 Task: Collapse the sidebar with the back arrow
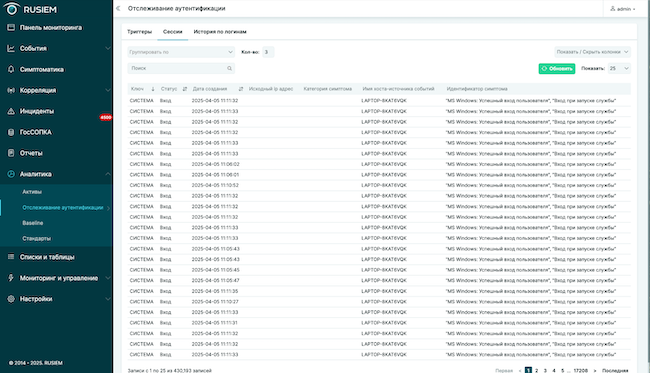click(x=118, y=8)
